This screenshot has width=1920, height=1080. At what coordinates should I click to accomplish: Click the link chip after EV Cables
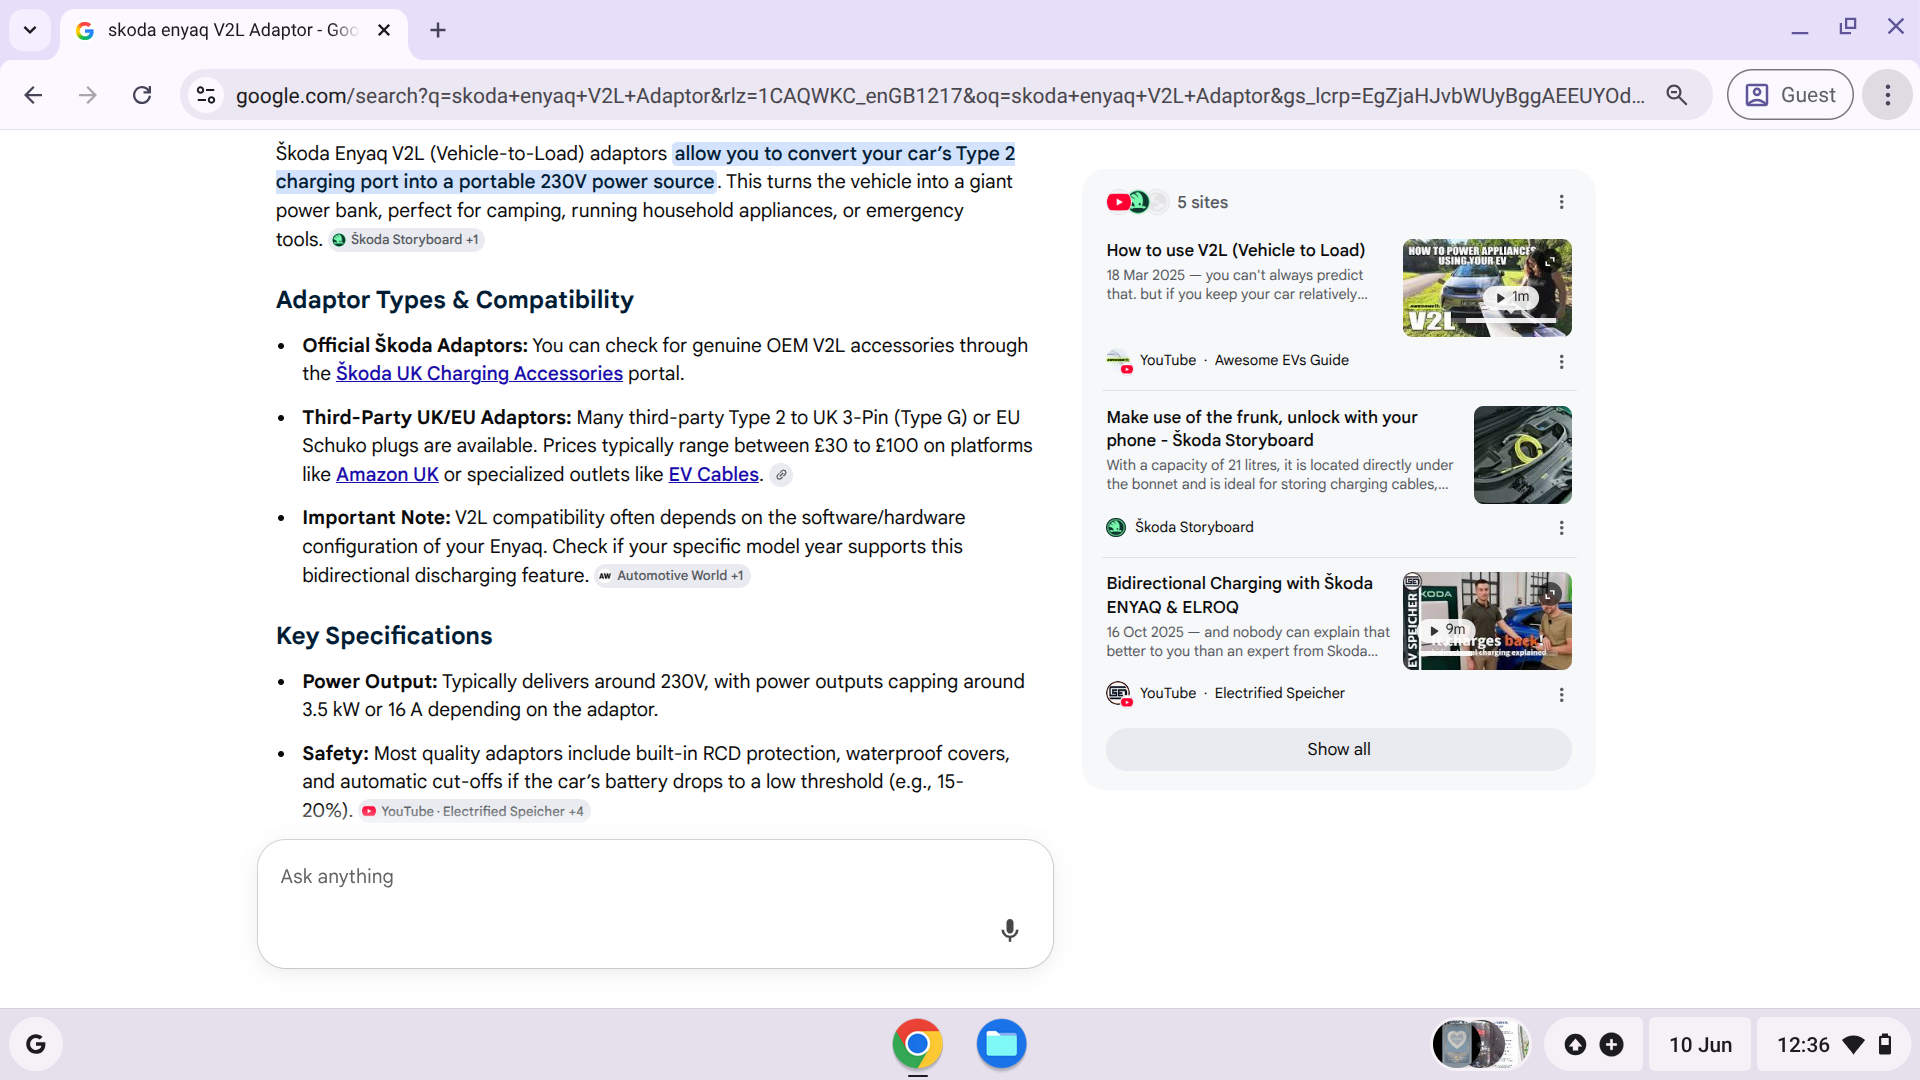click(782, 475)
